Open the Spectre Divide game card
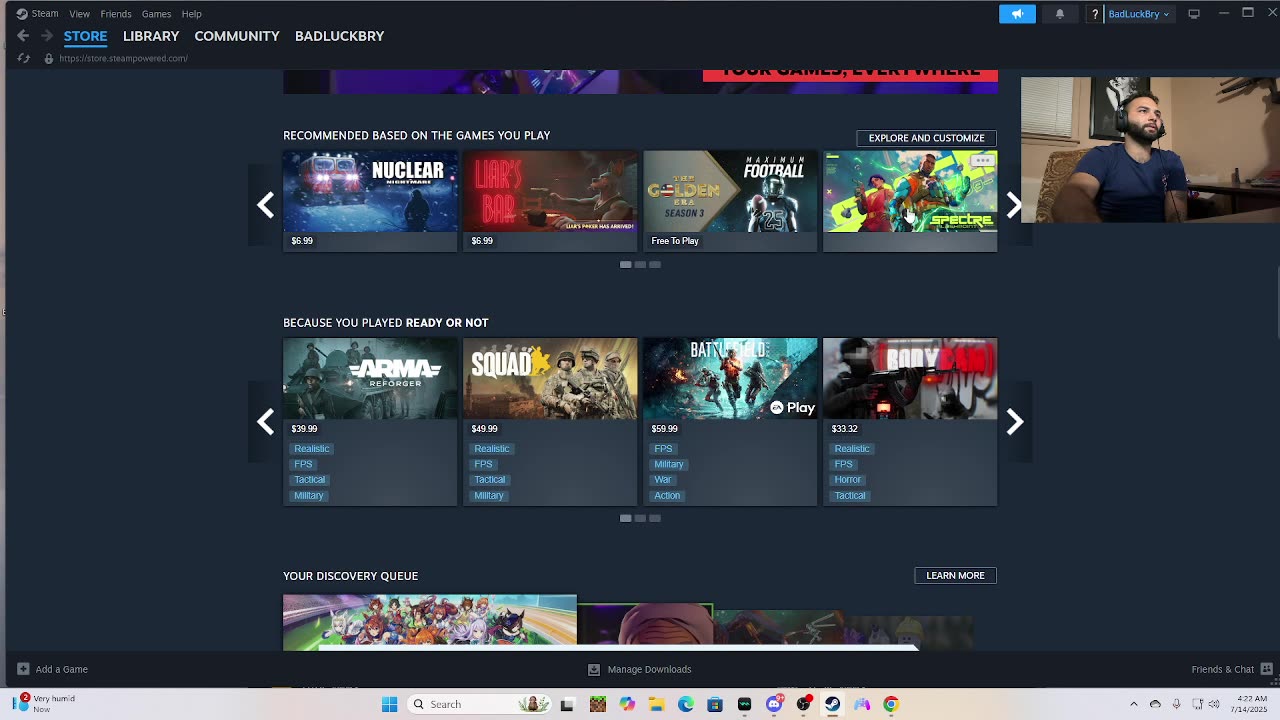Screen dimensions: 1280x720 click(910, 201)
